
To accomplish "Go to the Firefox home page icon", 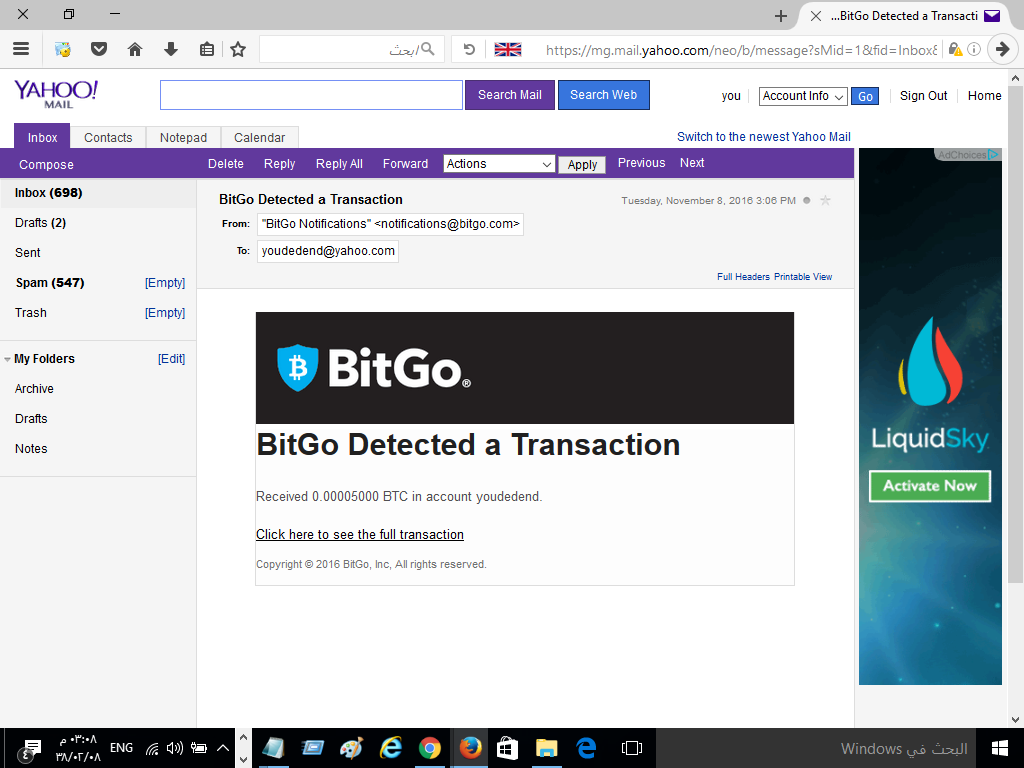I will [135, 49].
